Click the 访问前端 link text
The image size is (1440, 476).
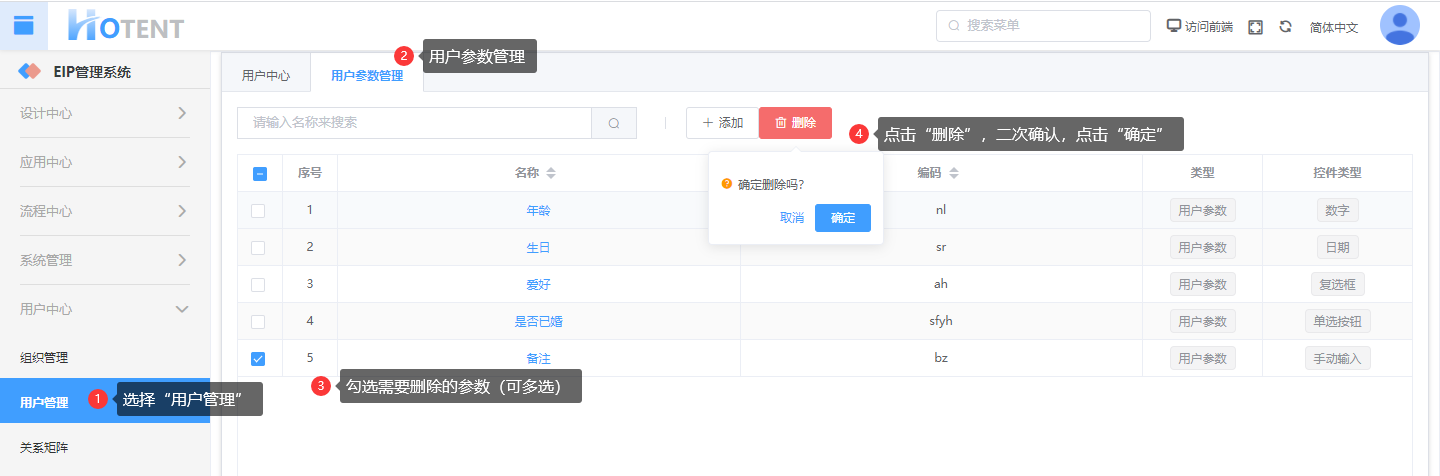(1209, 27)
